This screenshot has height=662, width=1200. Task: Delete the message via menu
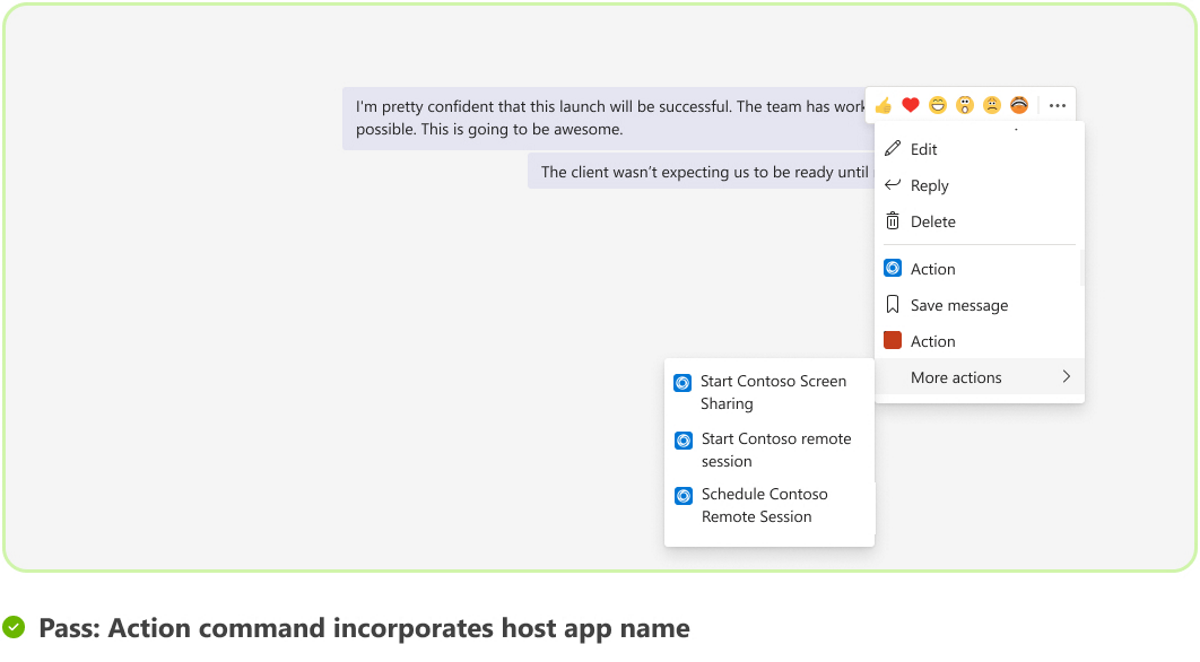[932, 221]
